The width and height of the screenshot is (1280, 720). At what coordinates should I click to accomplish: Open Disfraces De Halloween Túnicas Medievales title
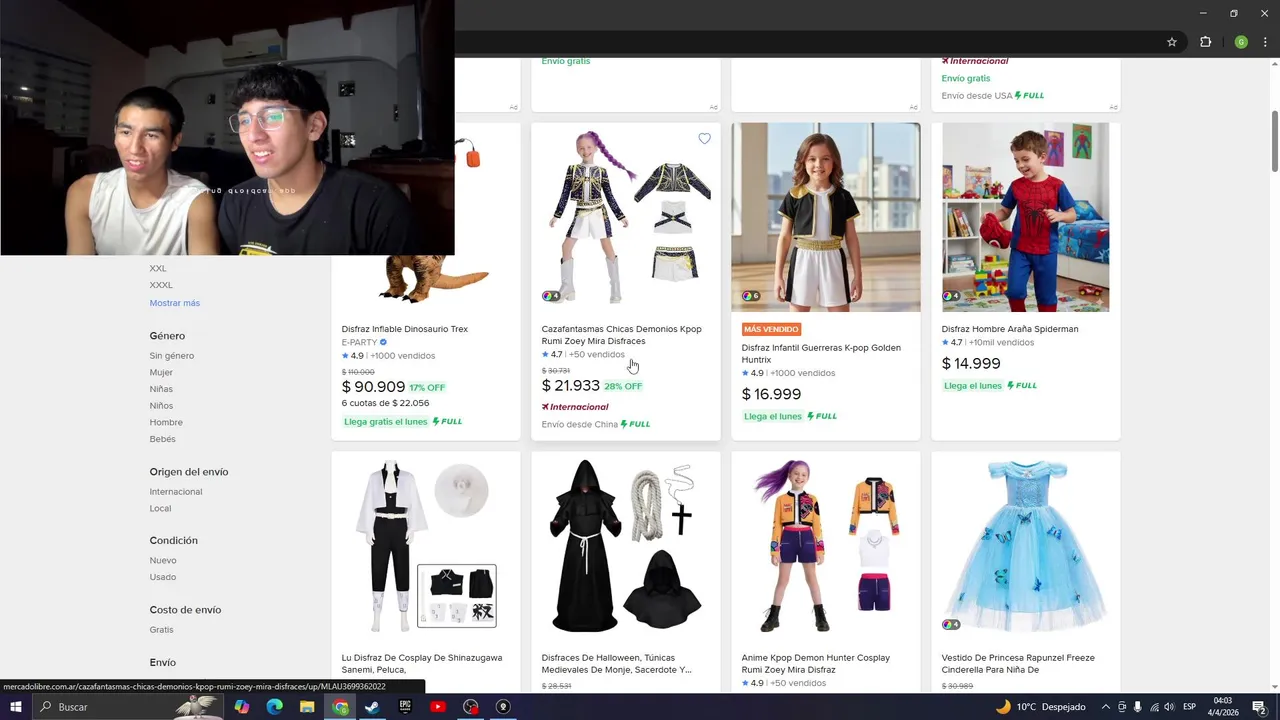tap(616, 664)
